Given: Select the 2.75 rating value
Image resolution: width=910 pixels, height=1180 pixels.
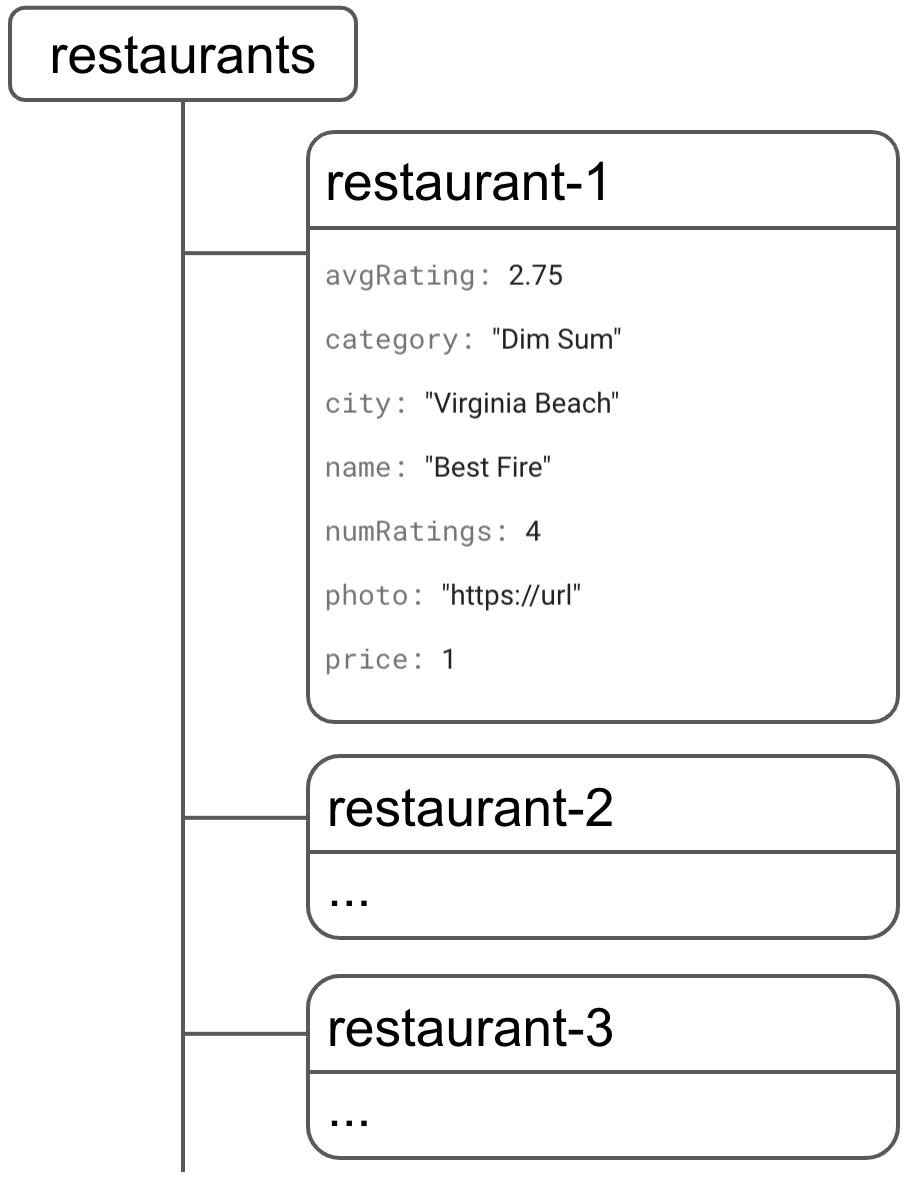Looking at the screenshot, I should click(x=536, y=276).
